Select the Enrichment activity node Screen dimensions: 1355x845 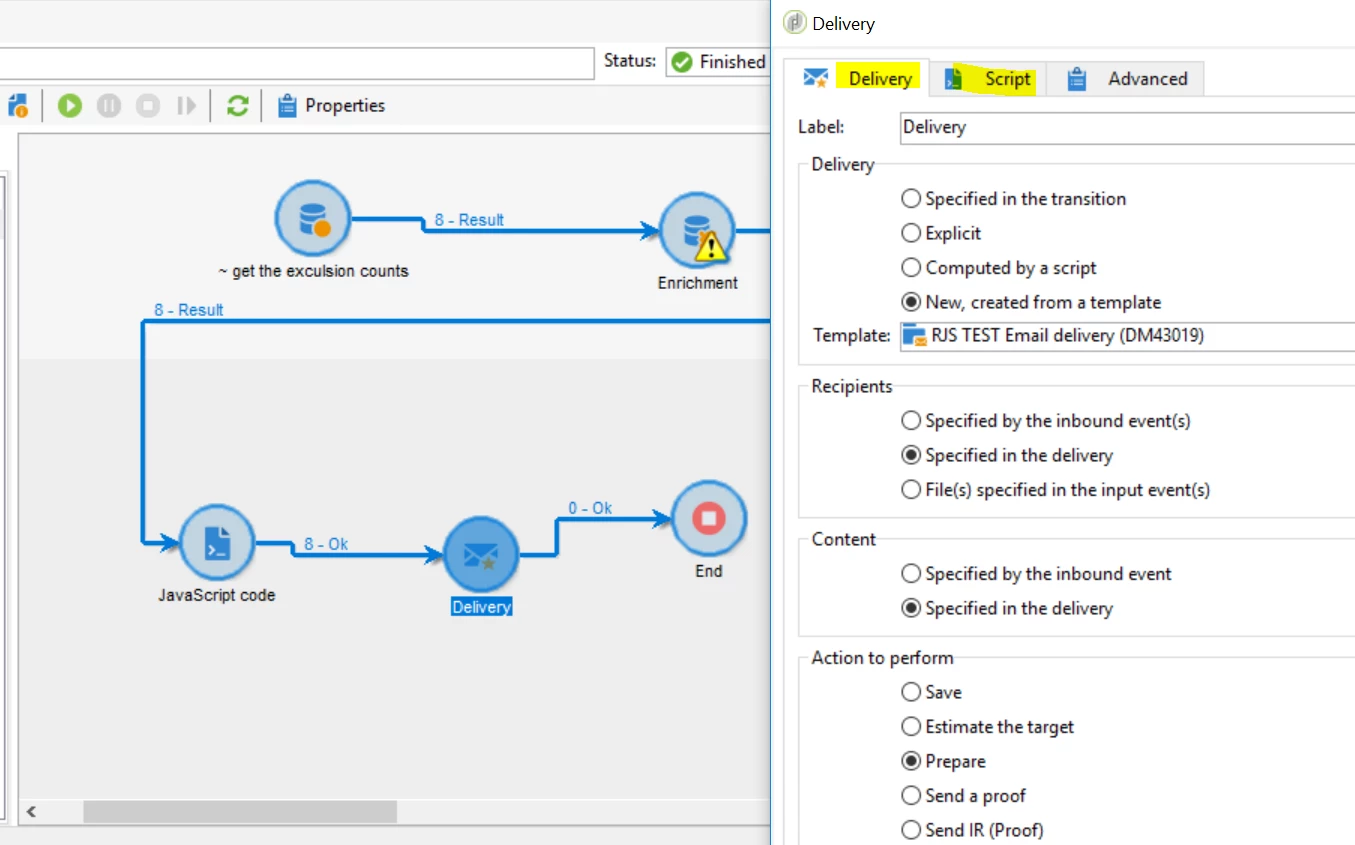click(697, 230)
